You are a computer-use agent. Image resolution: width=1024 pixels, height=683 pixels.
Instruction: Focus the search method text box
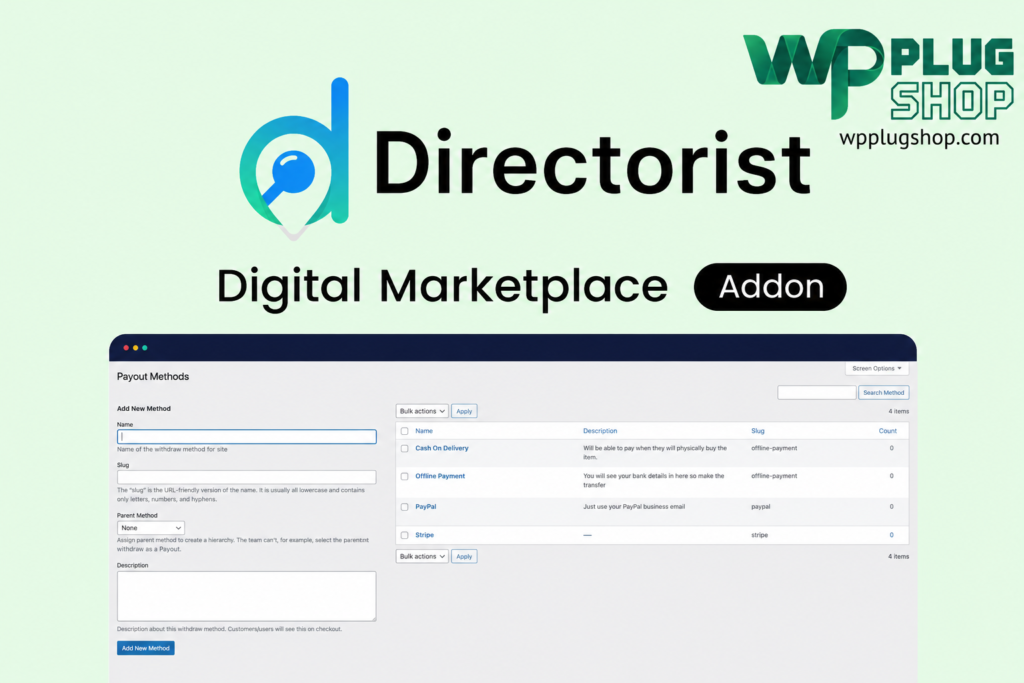[816, 392]
